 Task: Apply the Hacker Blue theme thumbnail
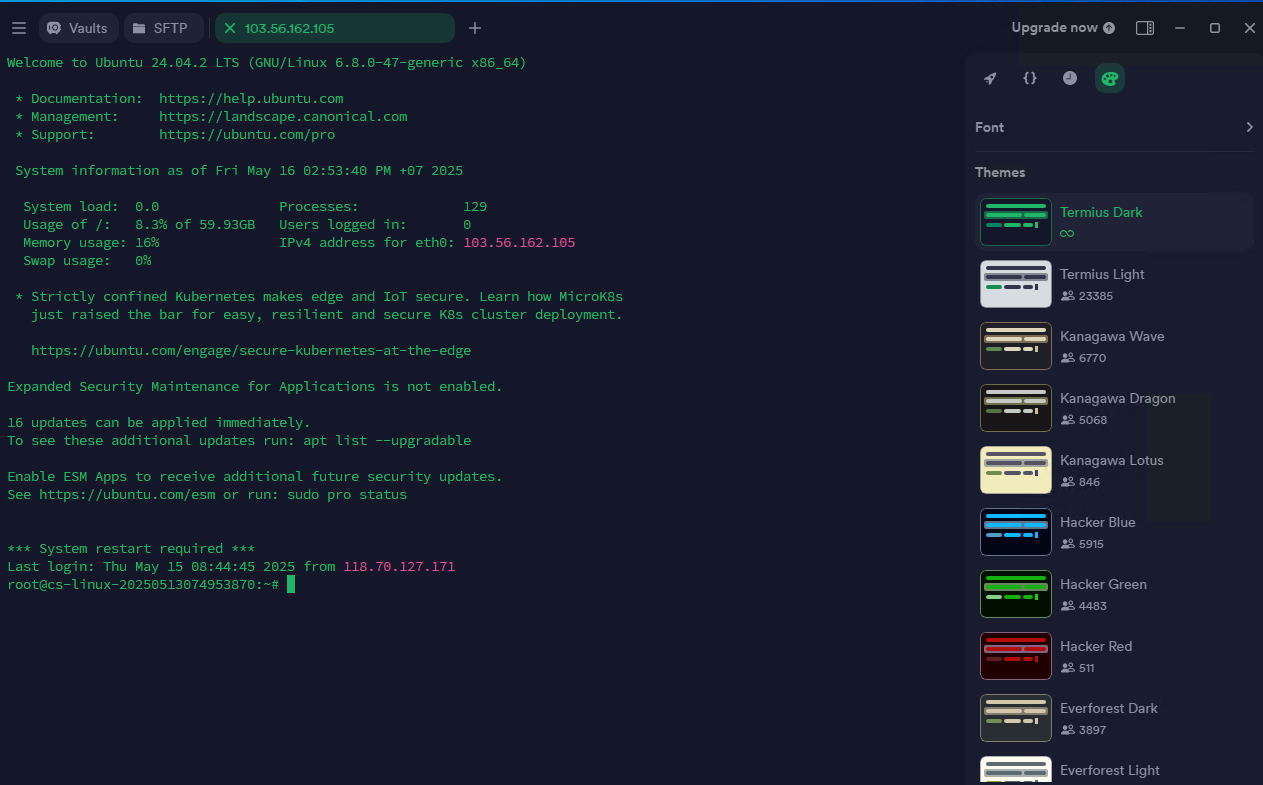pyautogui.click(x=1016, y=532)
